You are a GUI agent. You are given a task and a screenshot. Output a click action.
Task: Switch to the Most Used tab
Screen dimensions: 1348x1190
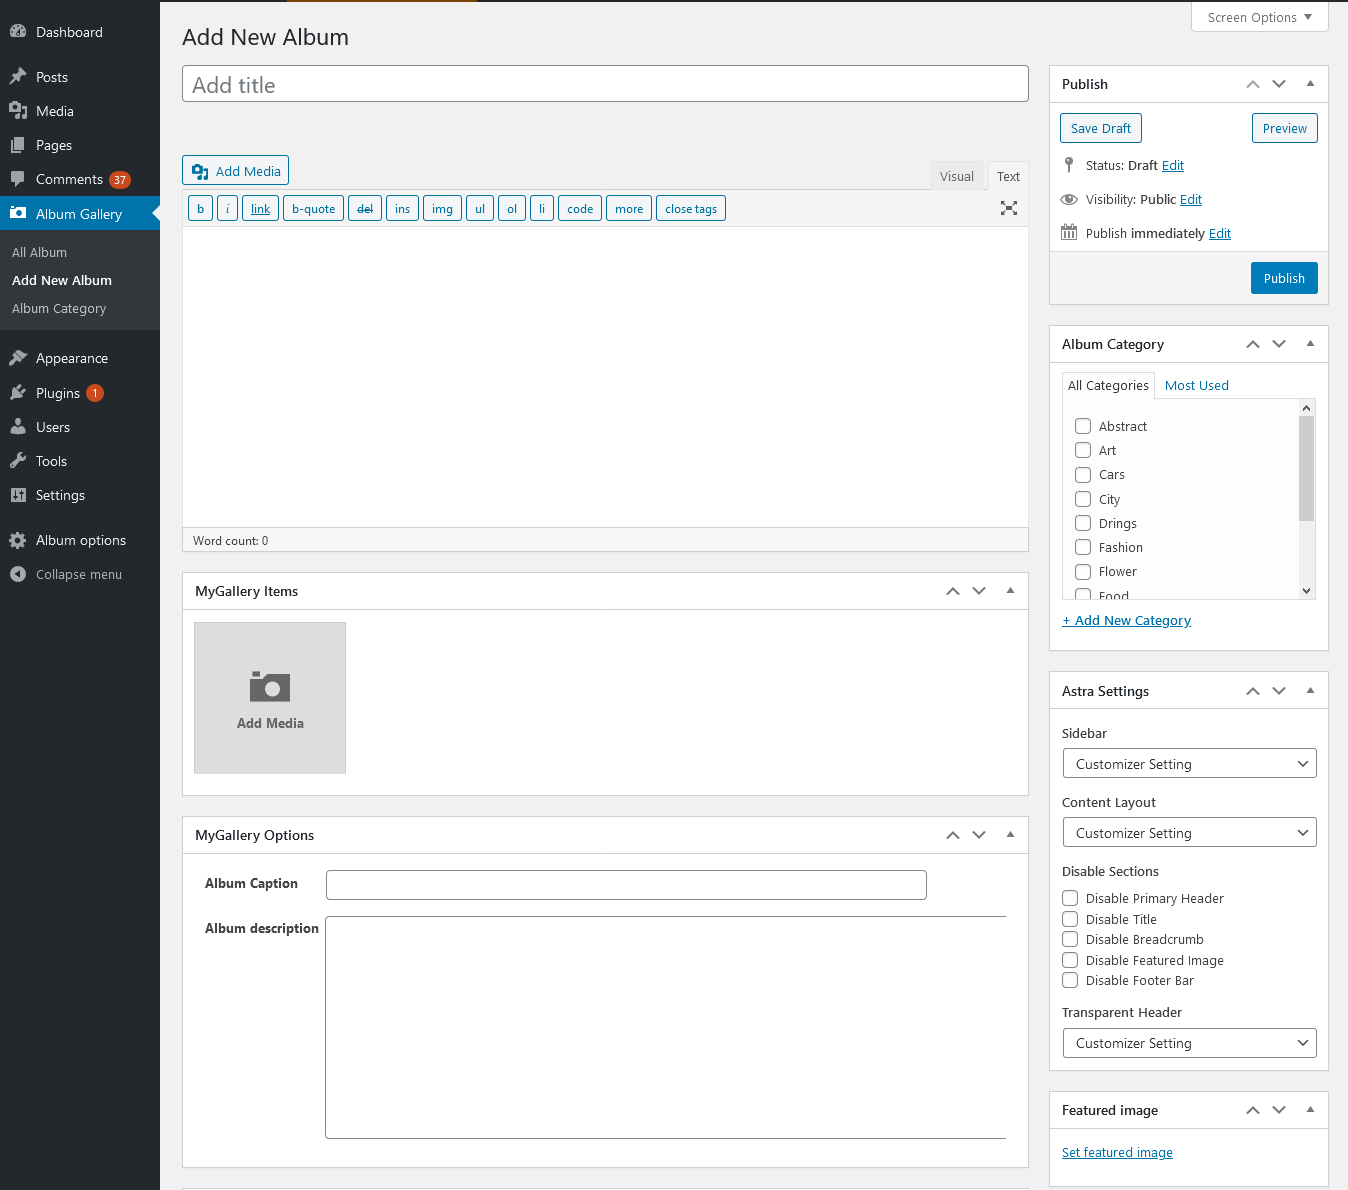1197,385
